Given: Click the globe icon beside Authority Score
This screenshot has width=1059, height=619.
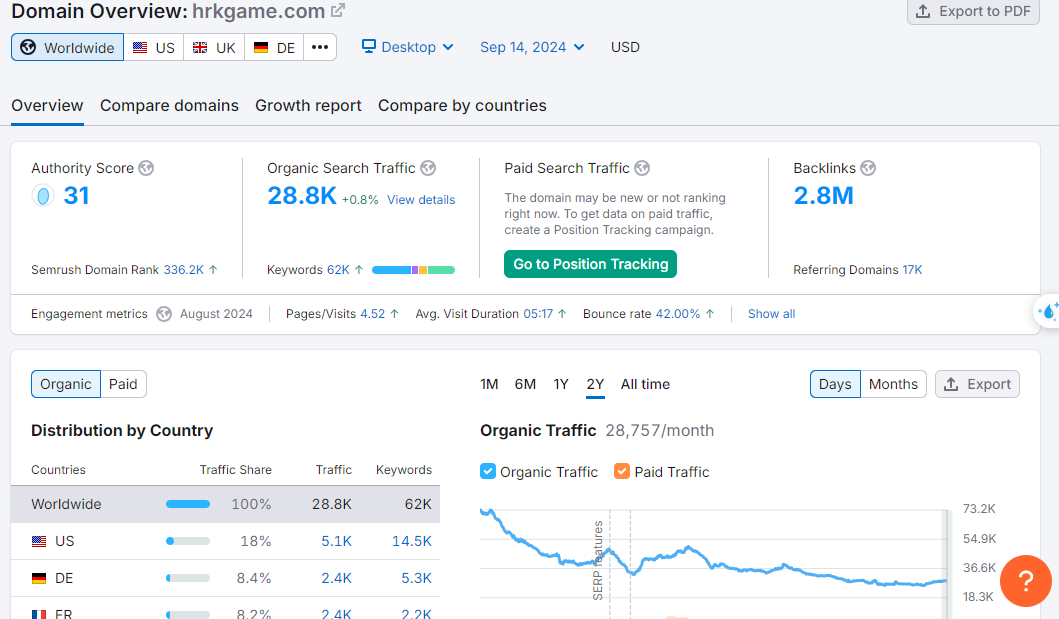Looking at the screenshot, I should coord(146,168).
